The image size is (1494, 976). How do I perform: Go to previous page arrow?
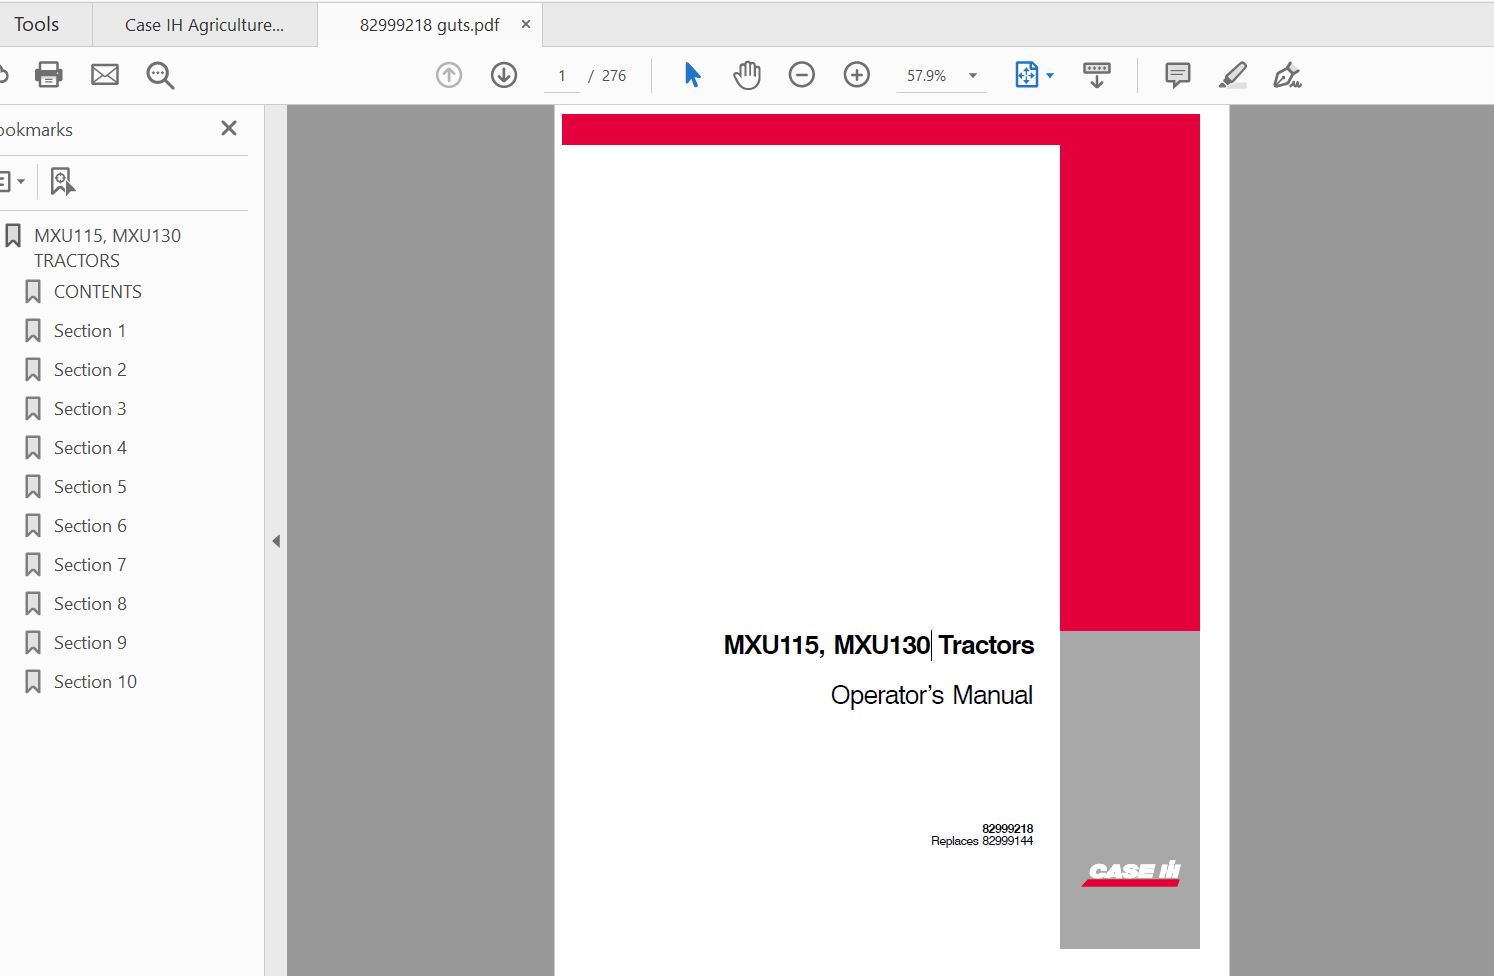449,75
